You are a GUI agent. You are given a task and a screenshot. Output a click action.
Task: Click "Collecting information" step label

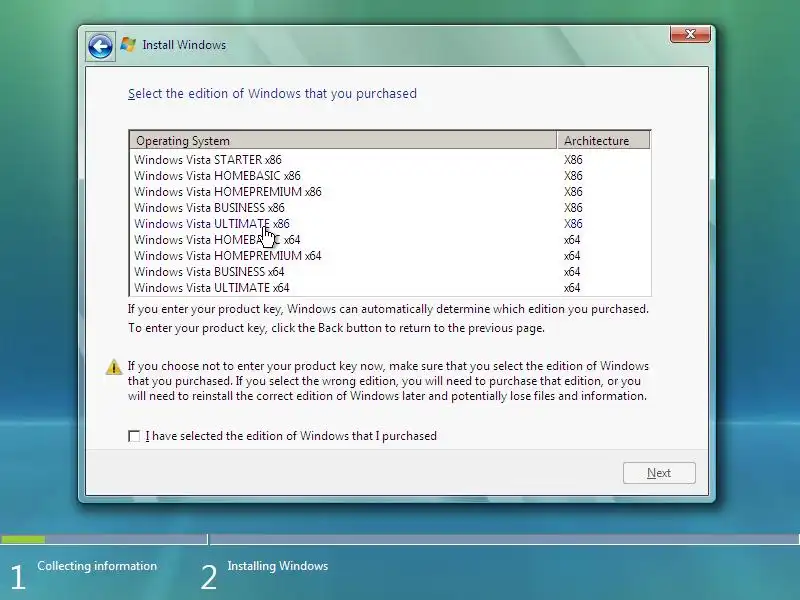pos(97,566)
